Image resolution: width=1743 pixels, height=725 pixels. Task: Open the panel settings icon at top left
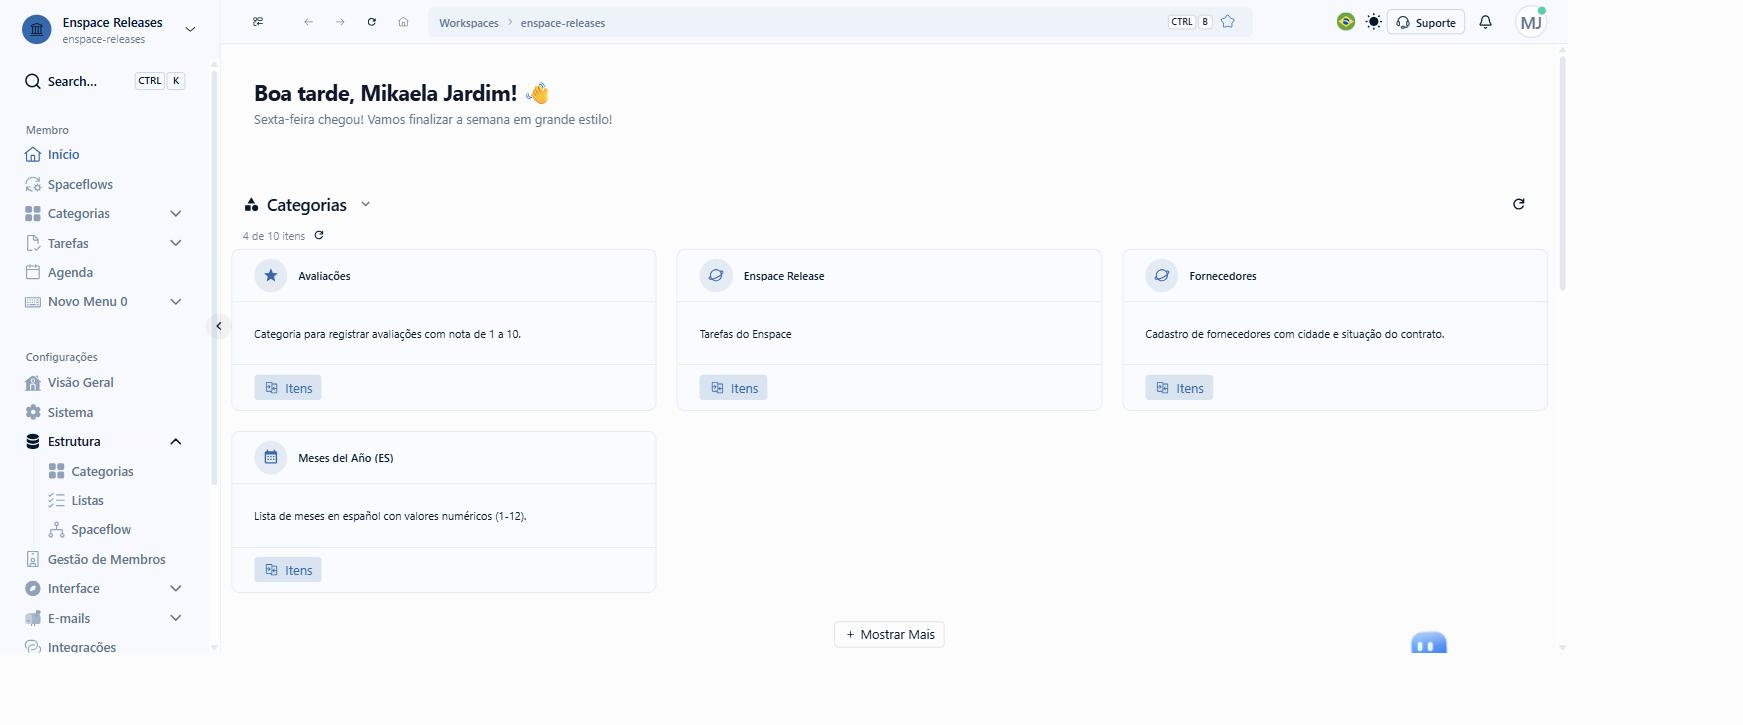click(x=258, y=22)
